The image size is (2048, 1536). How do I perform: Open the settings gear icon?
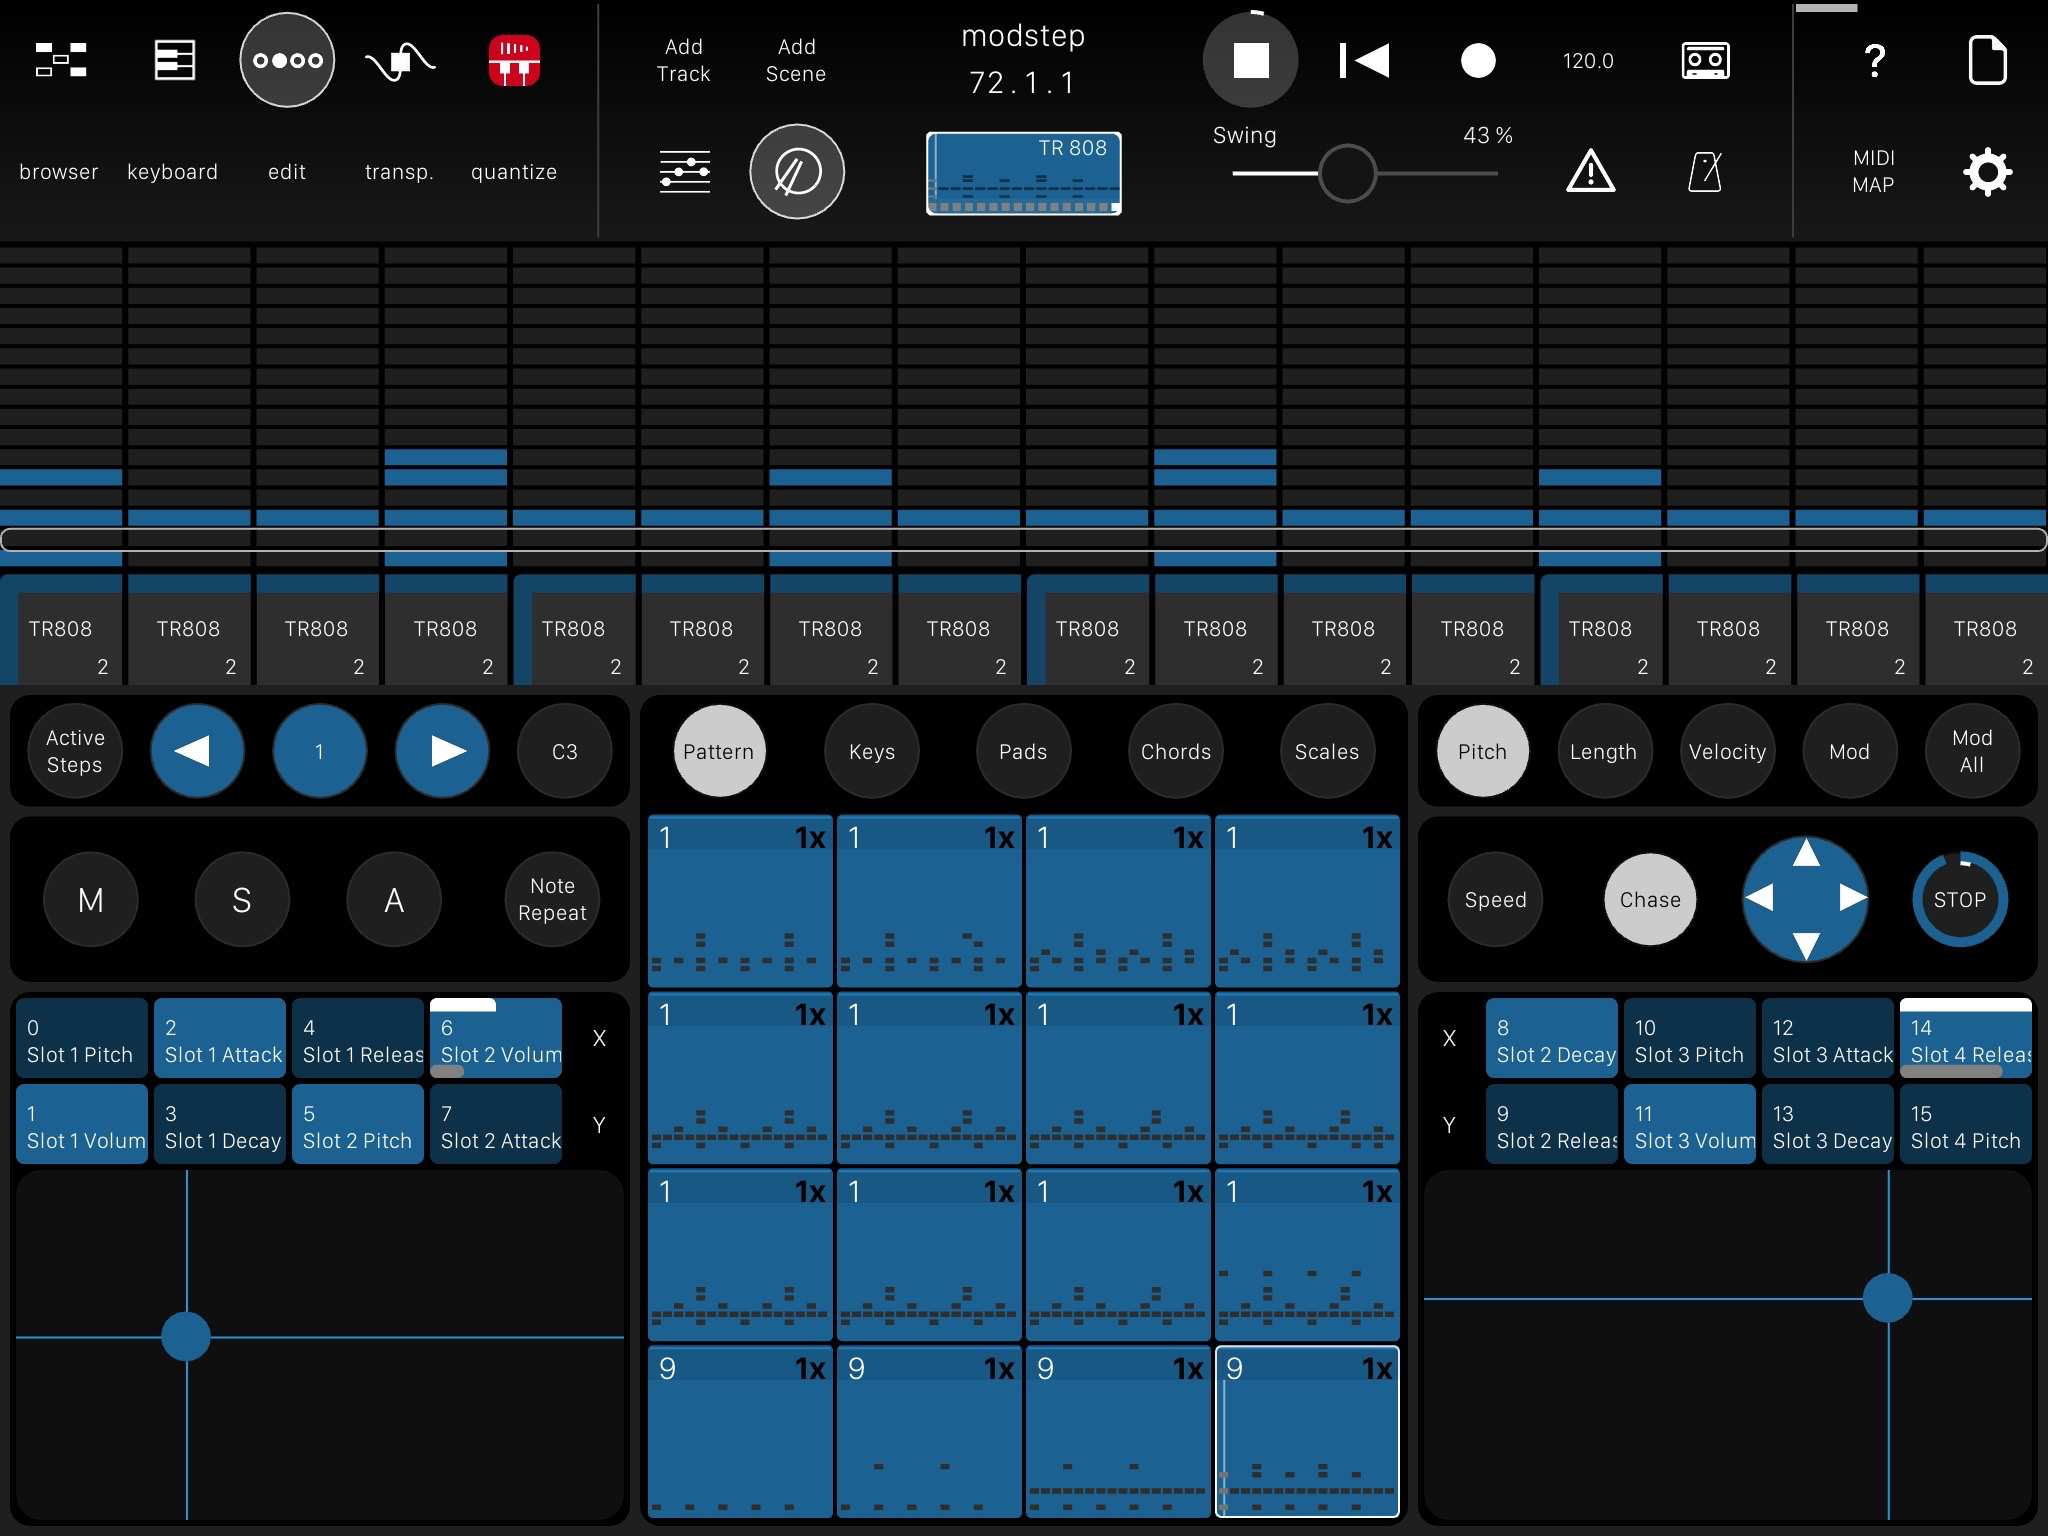click(1987, 172)
